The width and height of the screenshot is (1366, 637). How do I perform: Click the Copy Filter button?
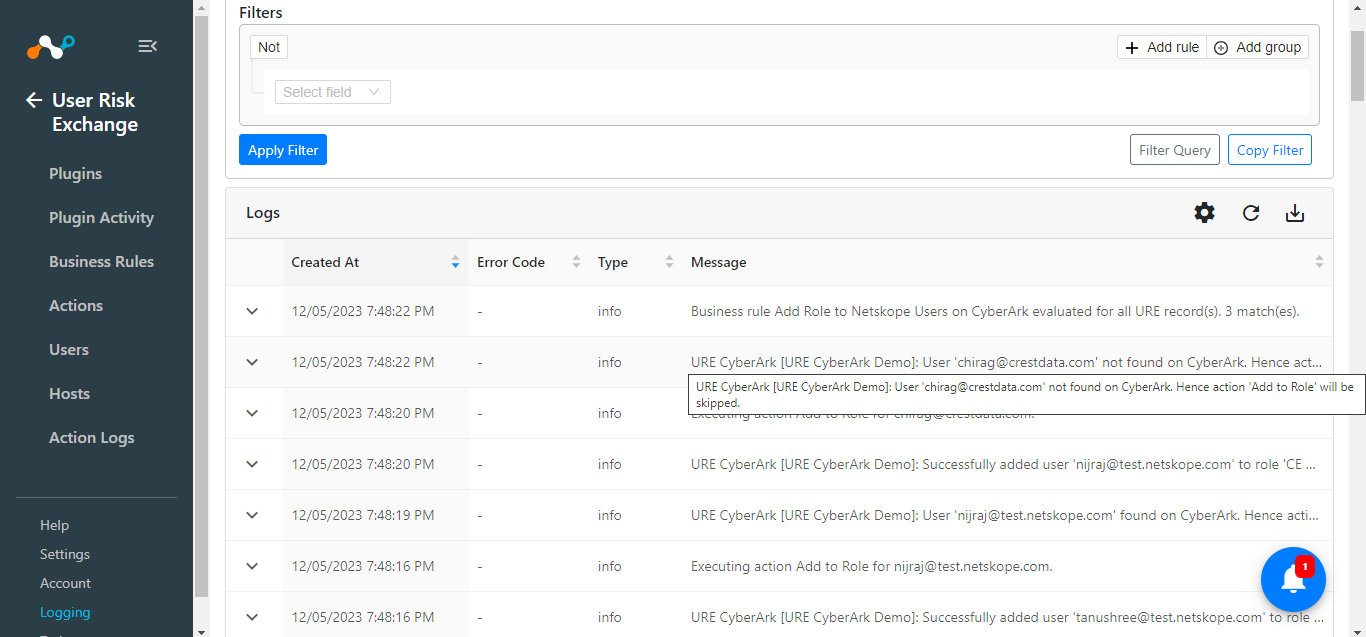(1270, 150)
